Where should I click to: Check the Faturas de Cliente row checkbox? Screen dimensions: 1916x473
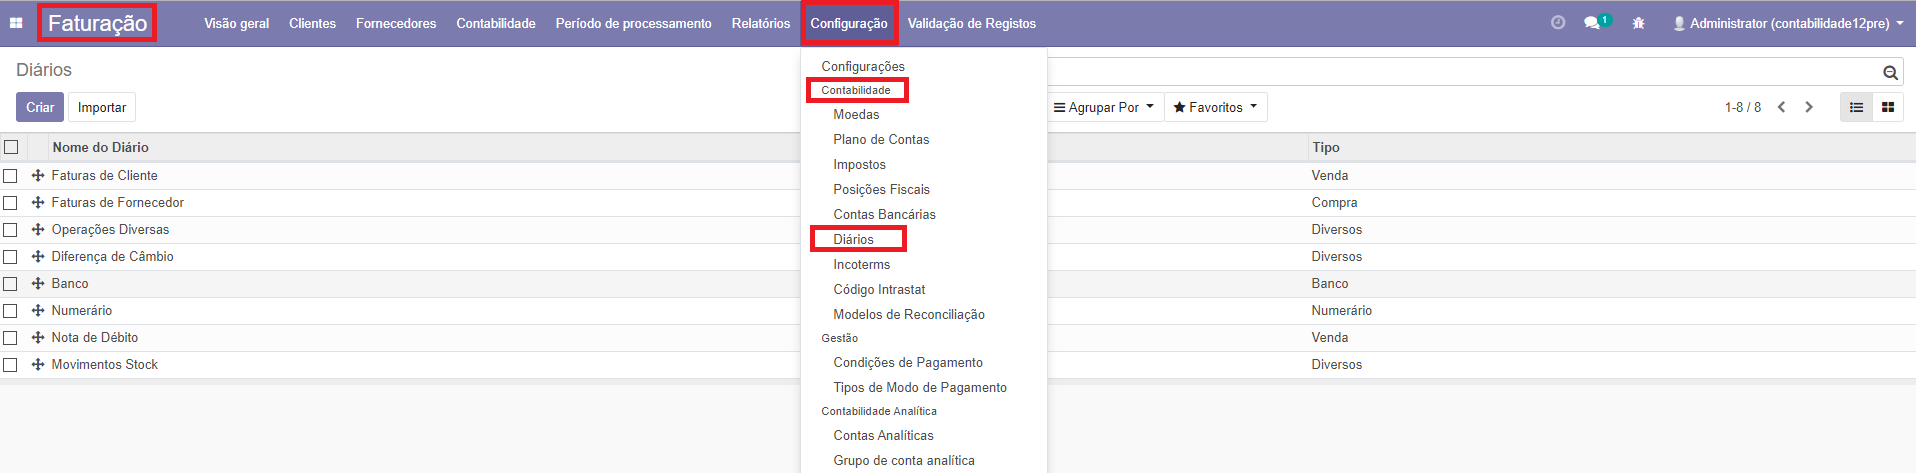(11, 176)
